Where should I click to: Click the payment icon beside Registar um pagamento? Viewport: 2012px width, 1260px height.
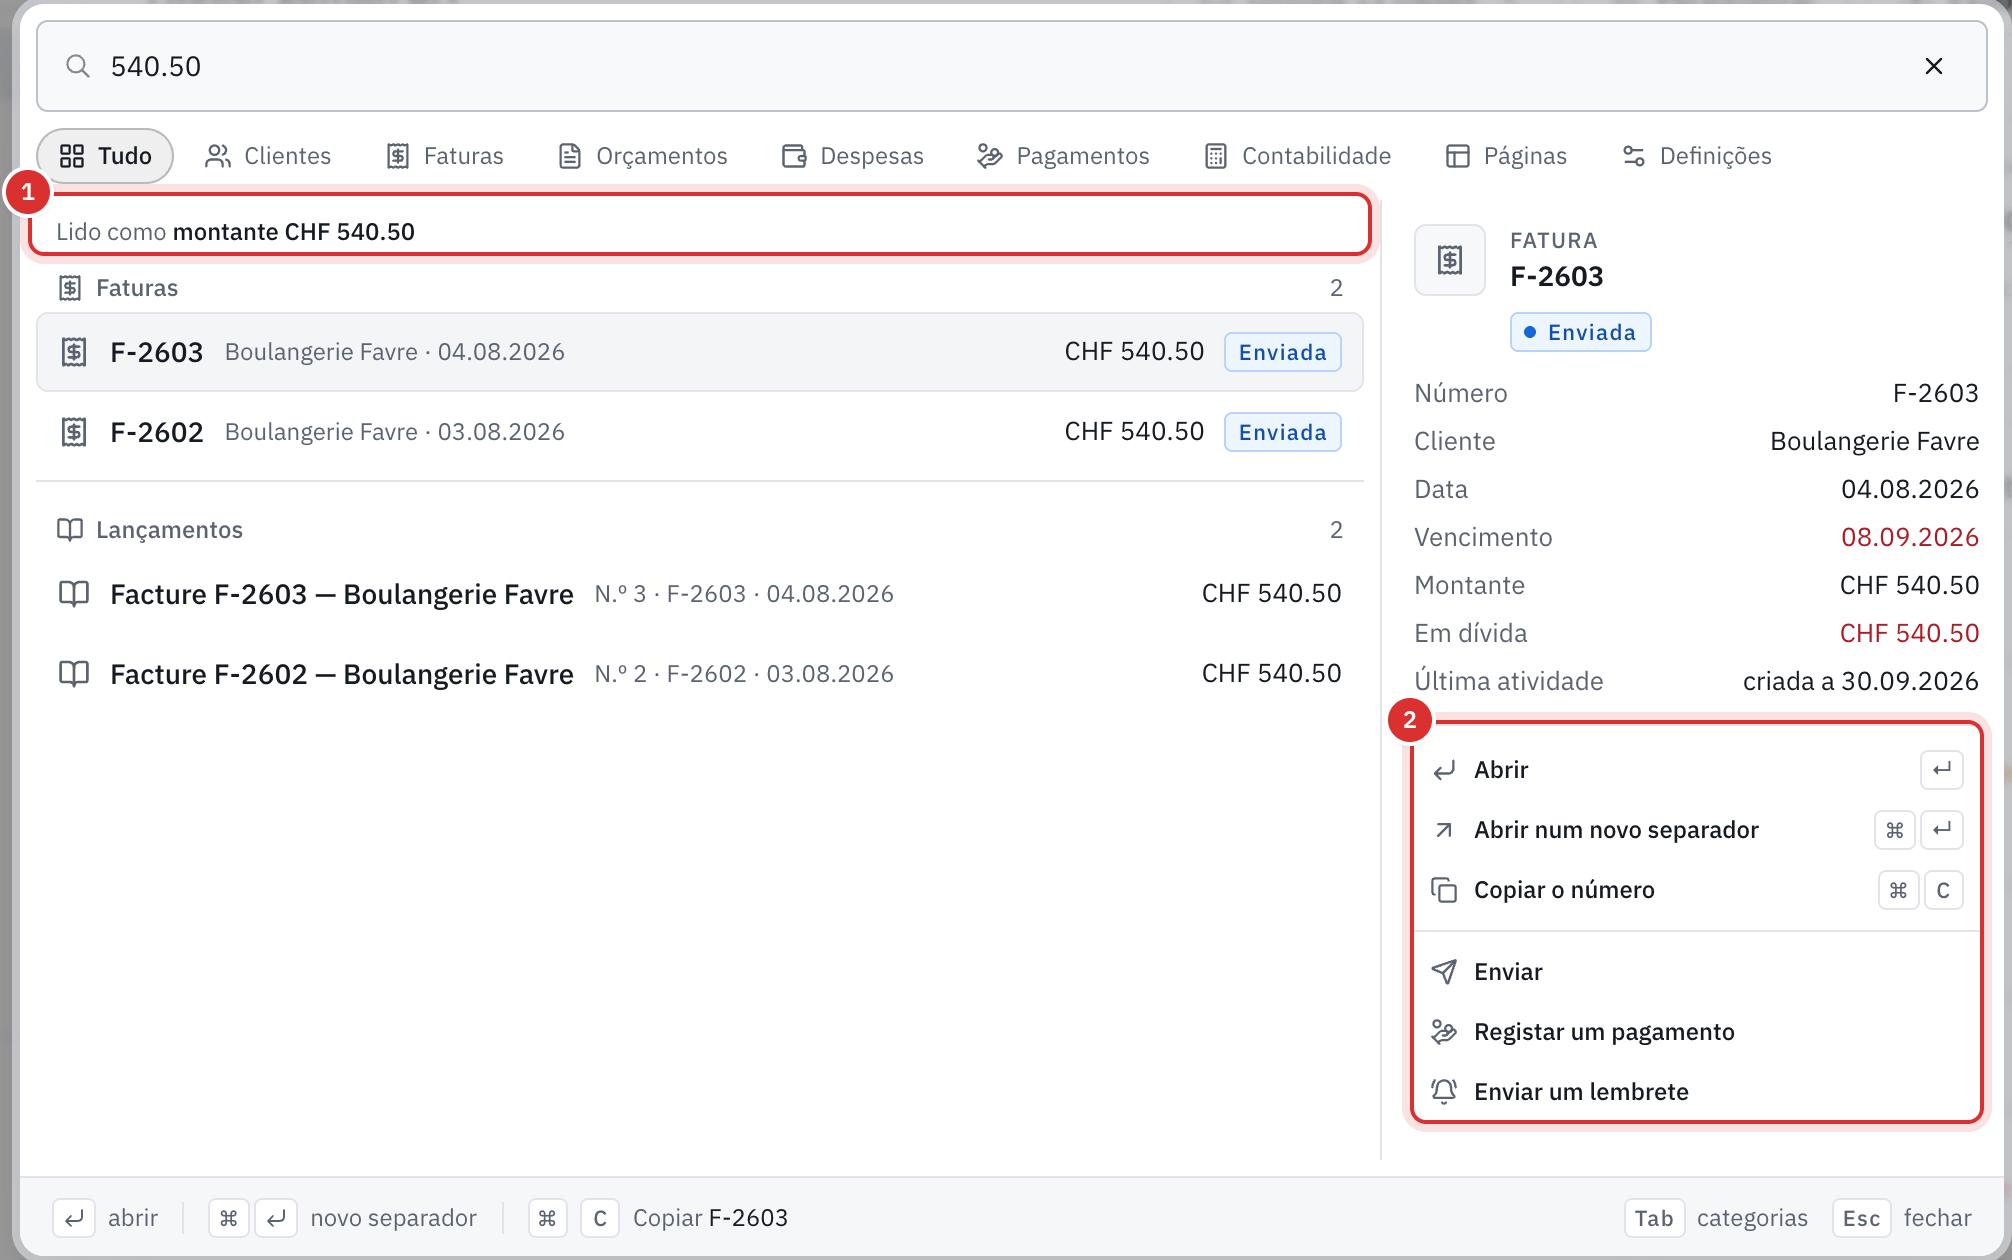(1444, 1032)
